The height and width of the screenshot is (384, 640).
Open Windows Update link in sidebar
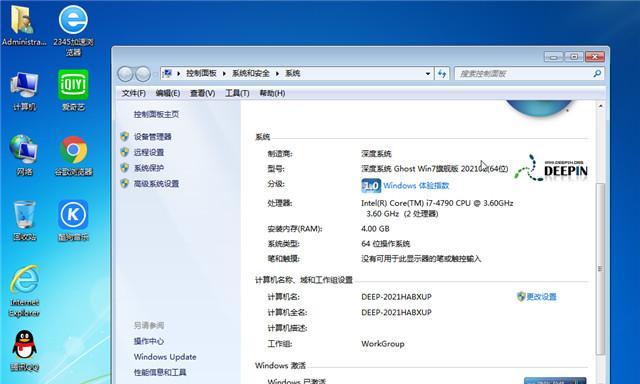[165, 357]
